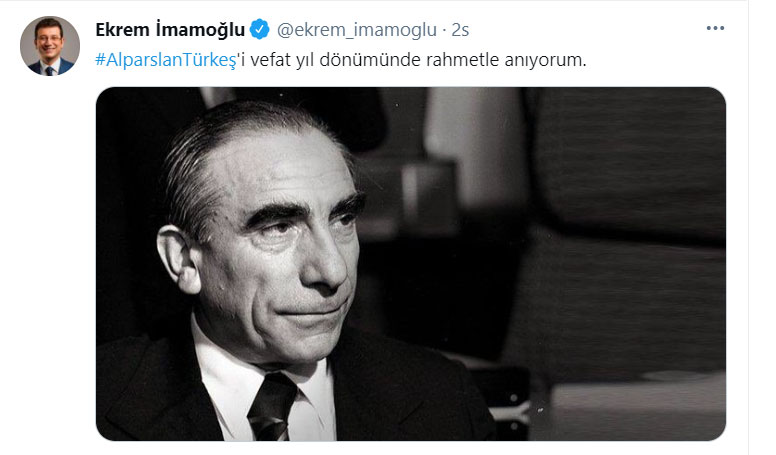Screen dimensions: 776x455
Task: Open the #AlparslanTürkeş hashtag link
Action: point(166,60)
